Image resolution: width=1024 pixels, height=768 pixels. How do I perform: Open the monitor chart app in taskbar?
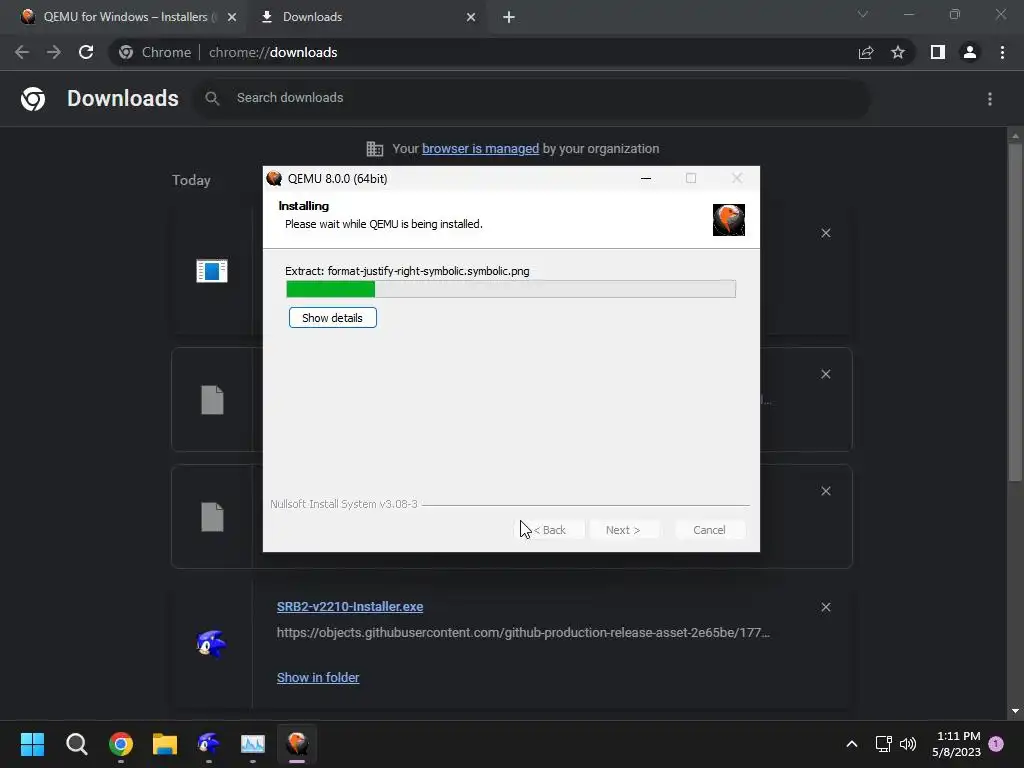click(x=253, y=744)
